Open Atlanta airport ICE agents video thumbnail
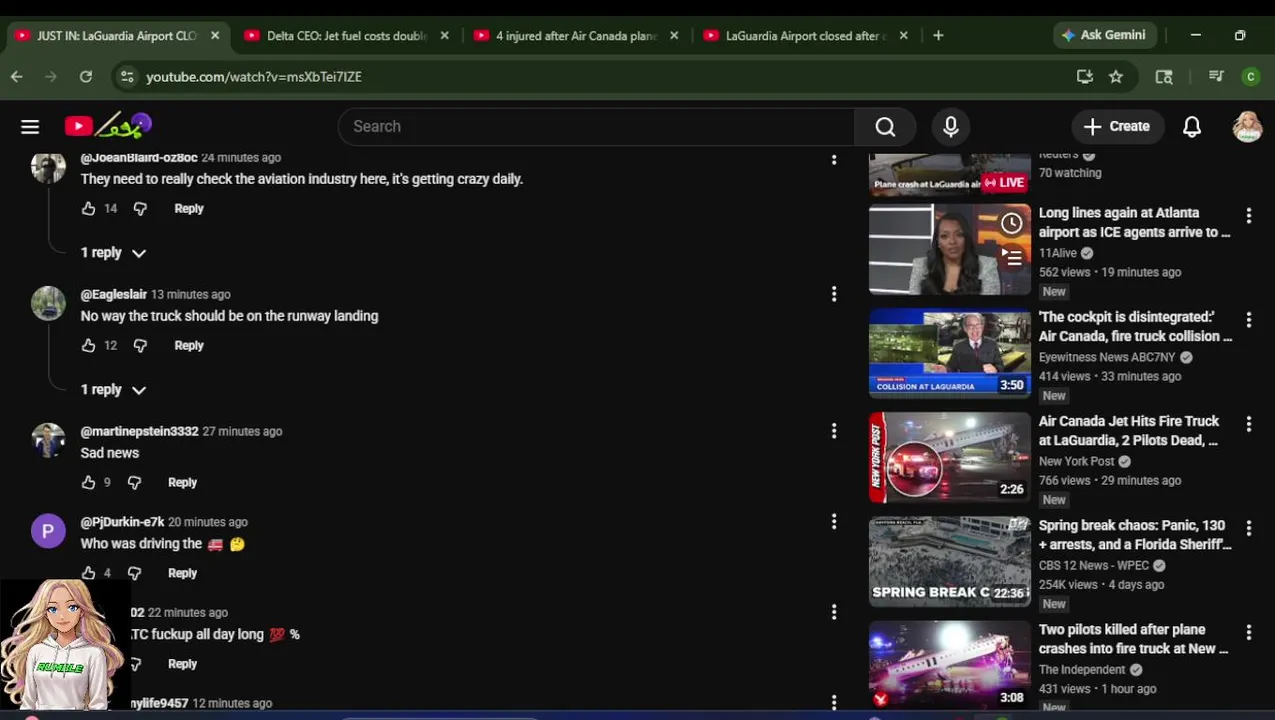This screenshot has width=1275, height=720. tap(949, 250)
